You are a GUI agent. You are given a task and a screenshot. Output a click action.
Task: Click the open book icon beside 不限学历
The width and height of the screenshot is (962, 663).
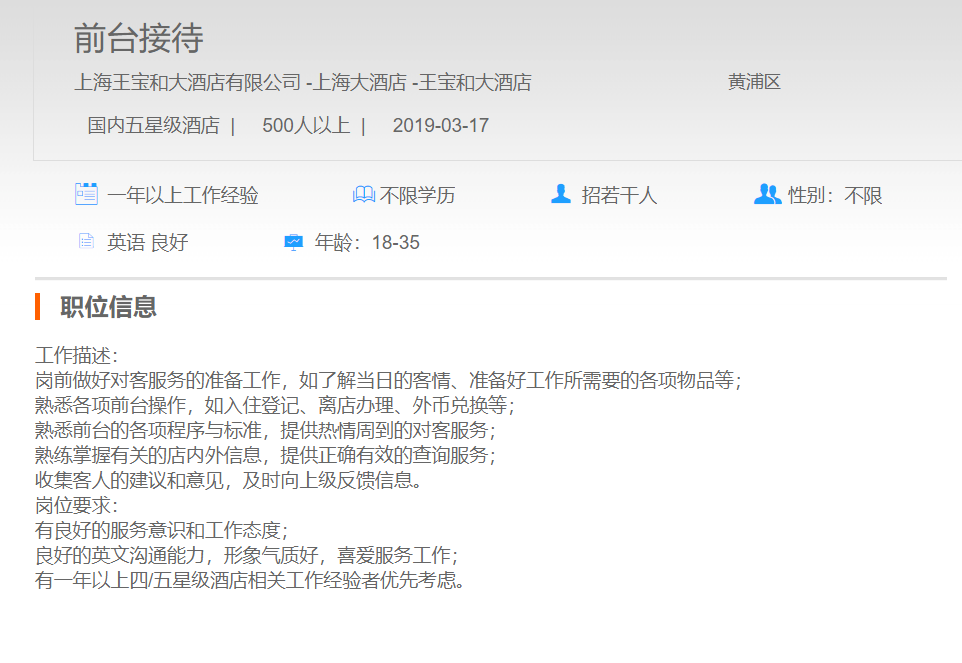click(364, 195)
